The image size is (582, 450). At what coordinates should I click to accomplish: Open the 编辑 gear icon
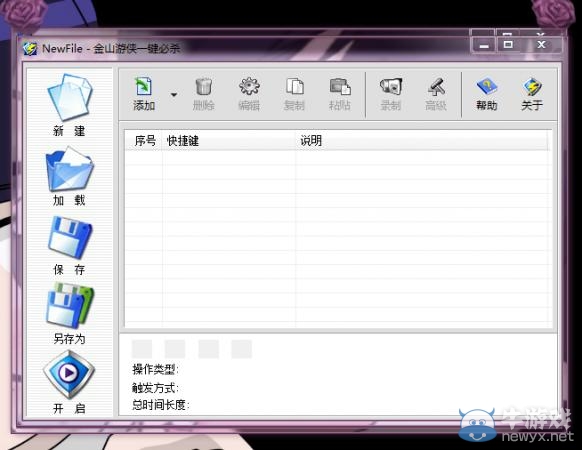click(x=249, y=86)
